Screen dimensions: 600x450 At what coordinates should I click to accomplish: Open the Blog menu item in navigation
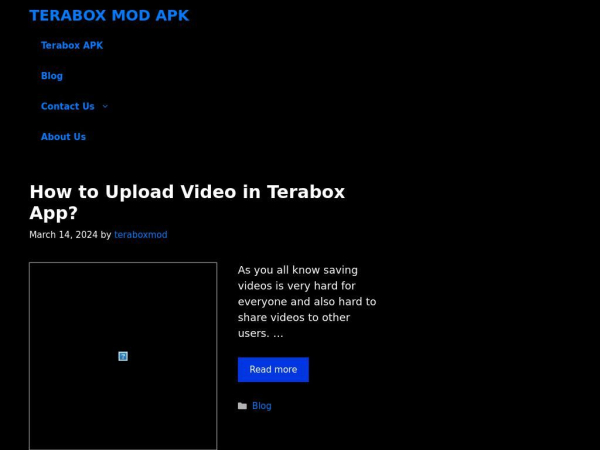(52, 76)
